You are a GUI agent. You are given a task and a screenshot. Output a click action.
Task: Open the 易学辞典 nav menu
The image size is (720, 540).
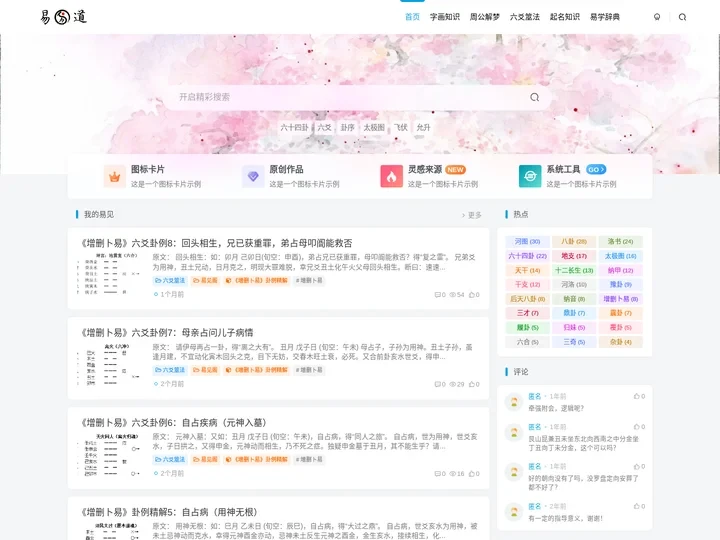click(605, 17)
